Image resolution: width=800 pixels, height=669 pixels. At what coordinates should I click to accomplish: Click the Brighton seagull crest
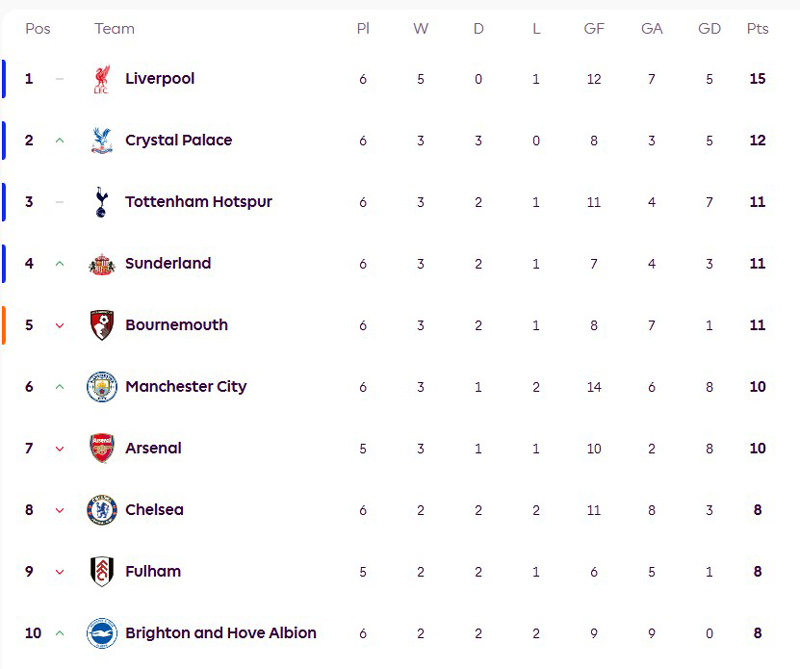point(101,633)
